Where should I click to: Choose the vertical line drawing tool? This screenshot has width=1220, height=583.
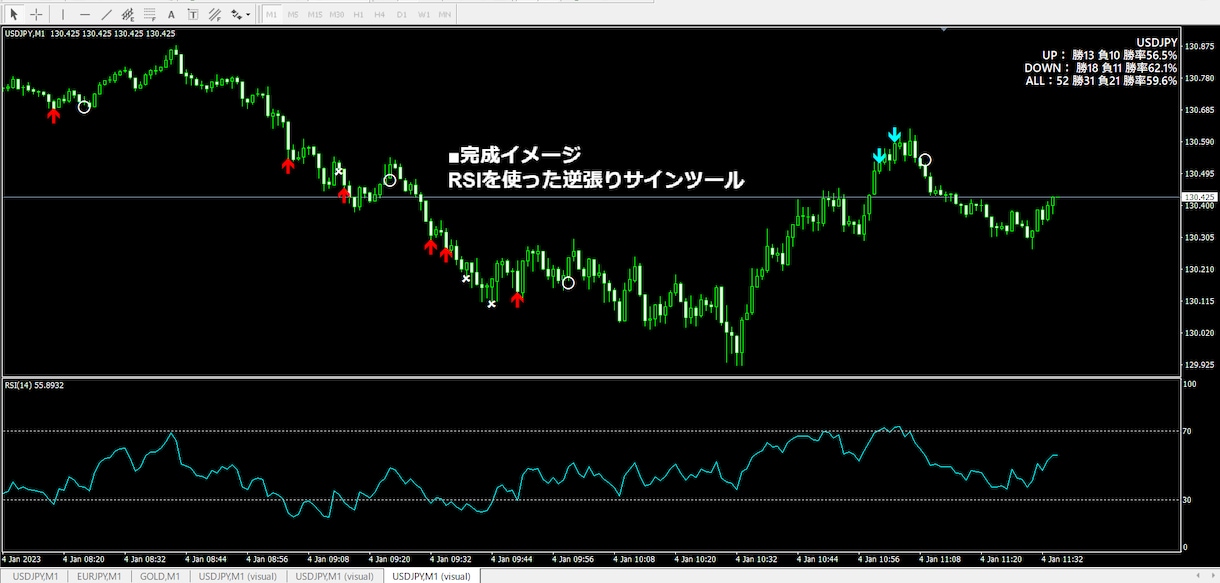point(63,15)
